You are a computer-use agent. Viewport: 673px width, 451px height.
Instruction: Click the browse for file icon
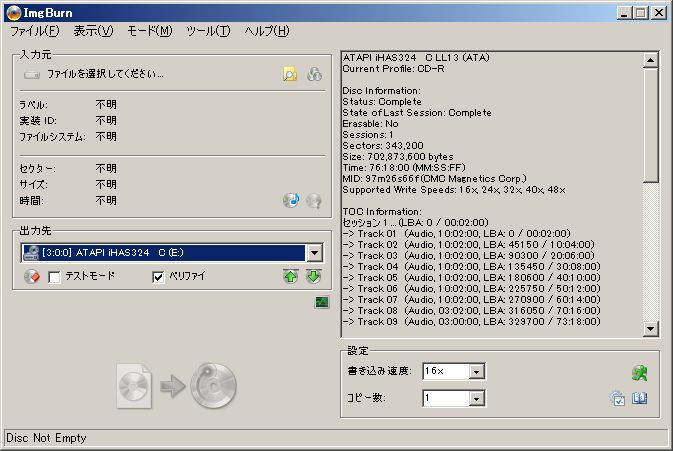click(290, 73)
